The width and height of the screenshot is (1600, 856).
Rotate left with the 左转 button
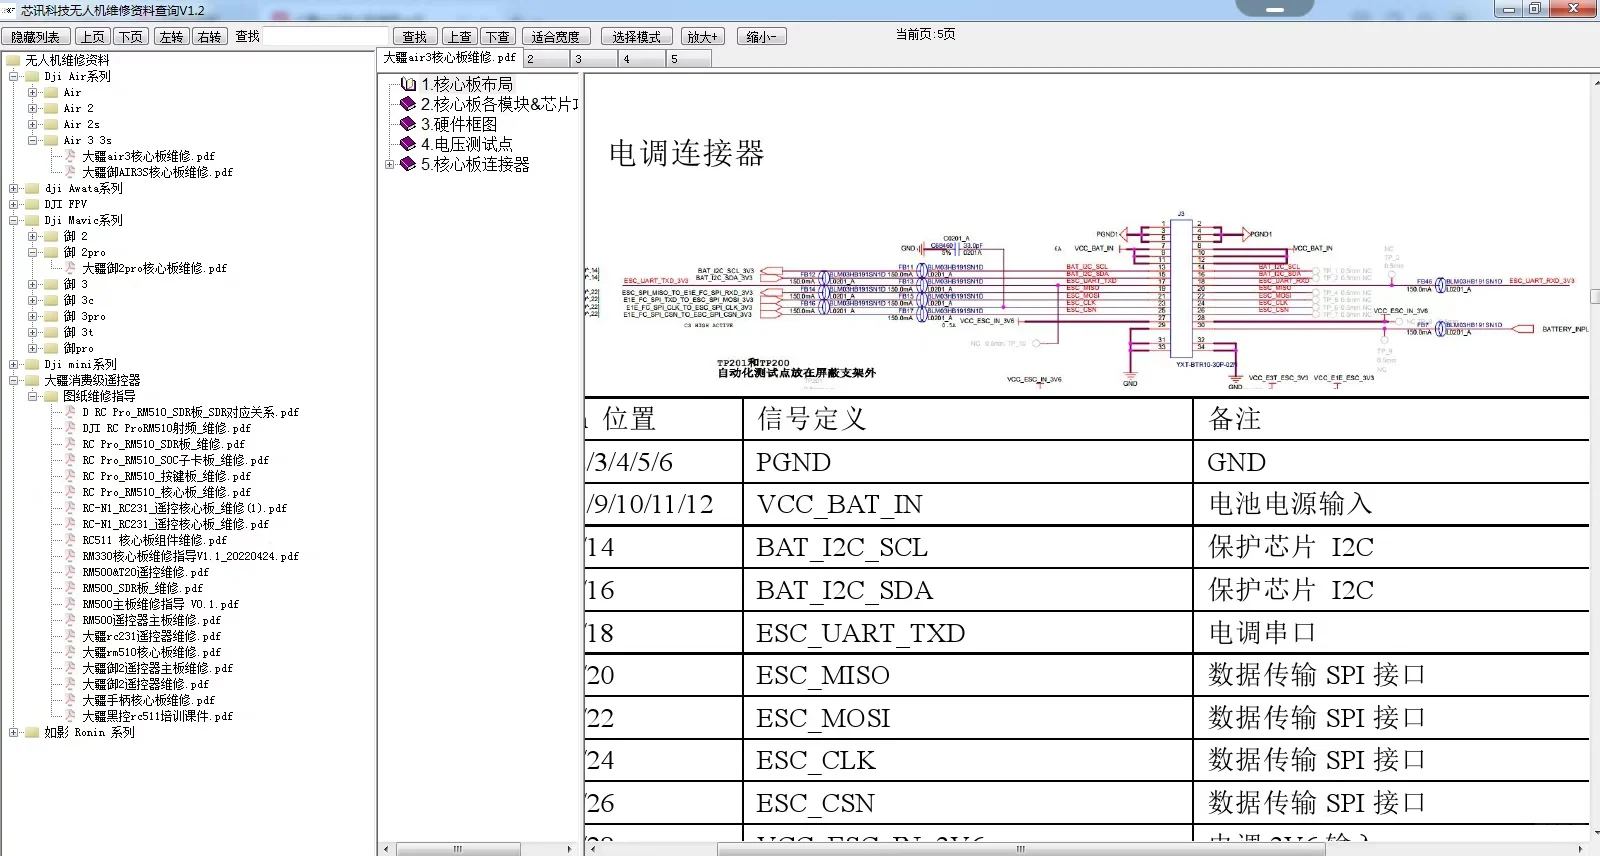171,36
